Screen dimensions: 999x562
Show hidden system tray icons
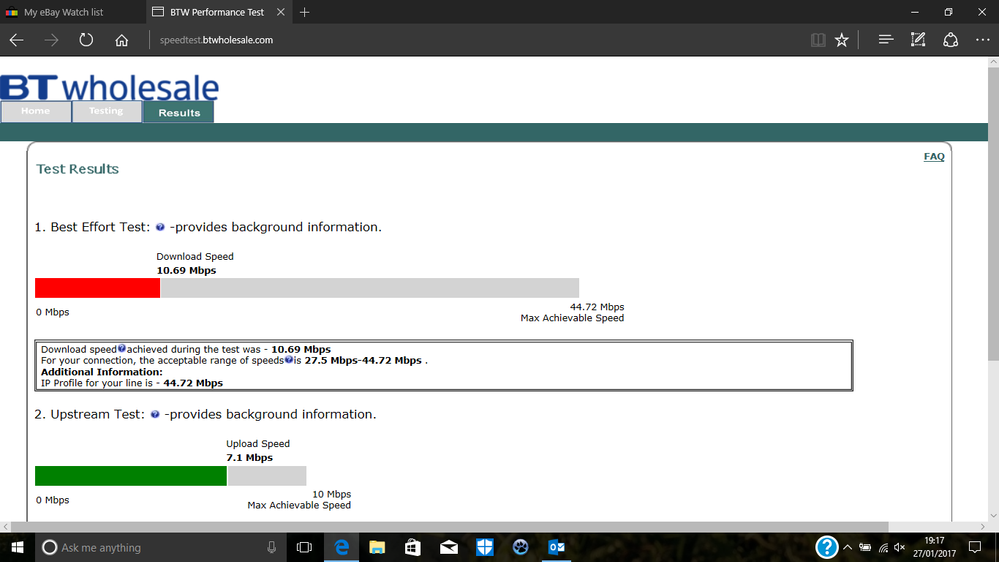click(x=847, y=547)
